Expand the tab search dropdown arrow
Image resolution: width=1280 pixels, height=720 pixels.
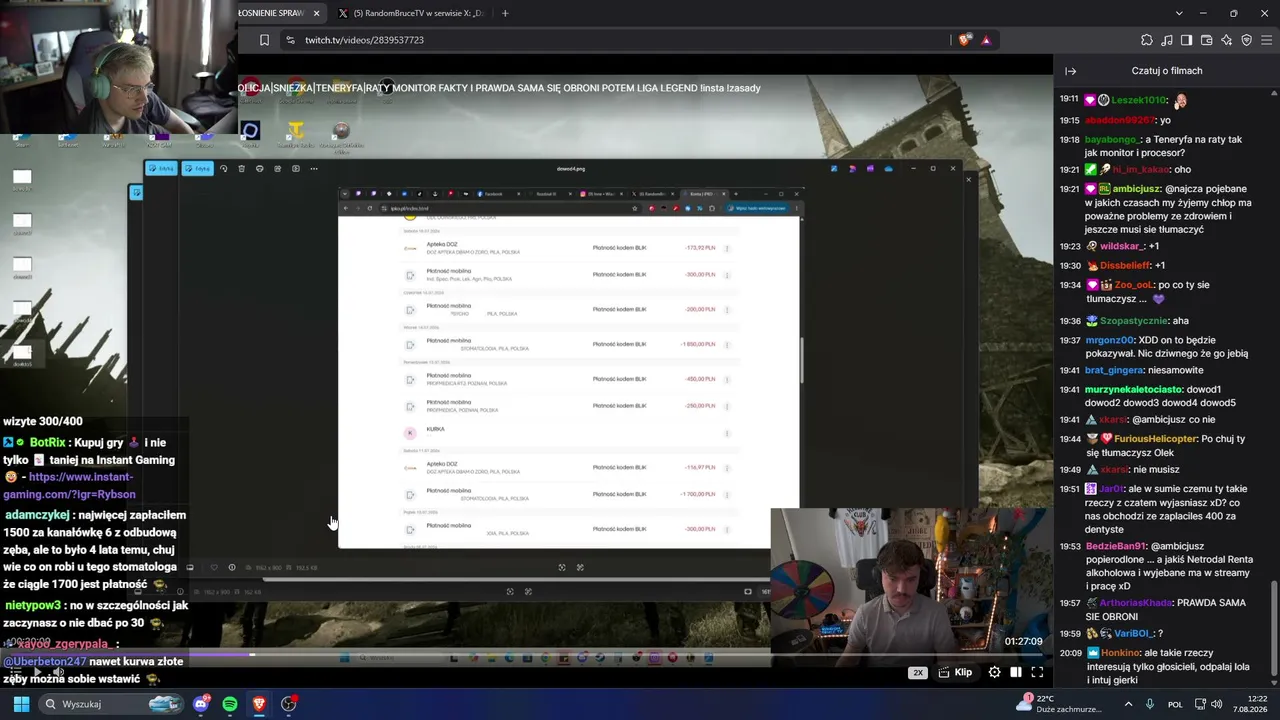[1179, 13]
